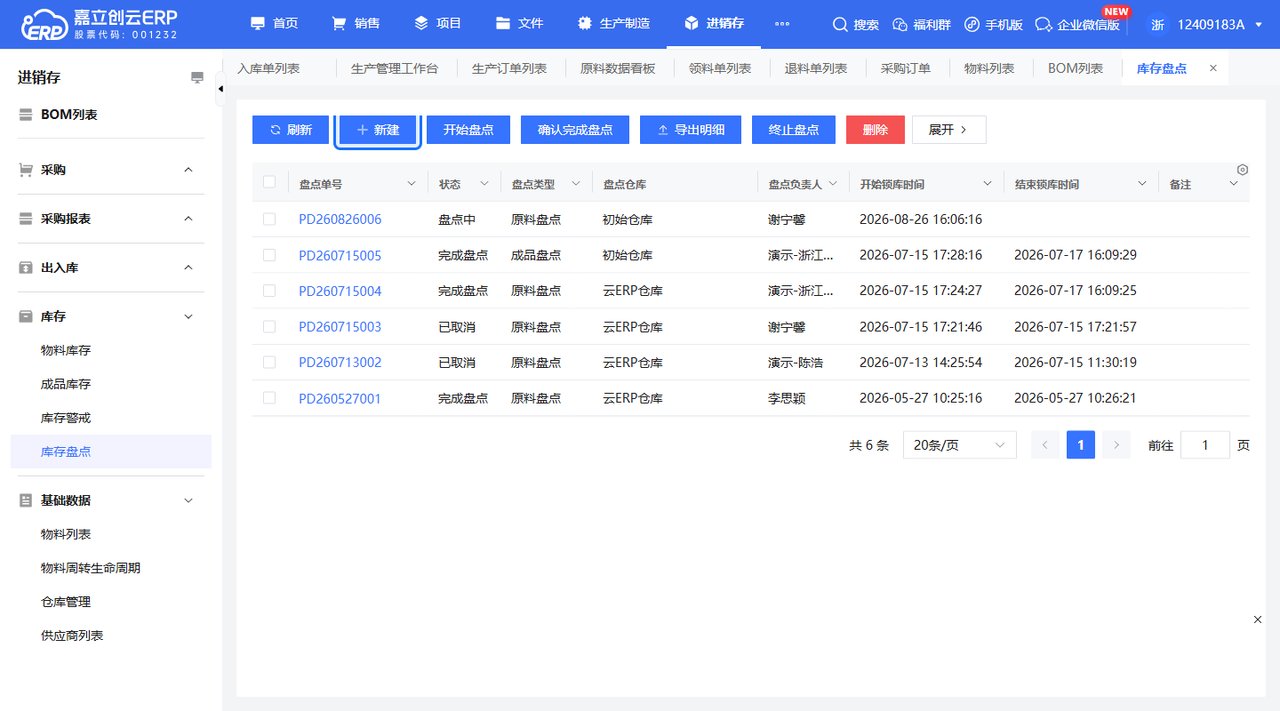Click the next page arrow

click(x=1117, y=445)
